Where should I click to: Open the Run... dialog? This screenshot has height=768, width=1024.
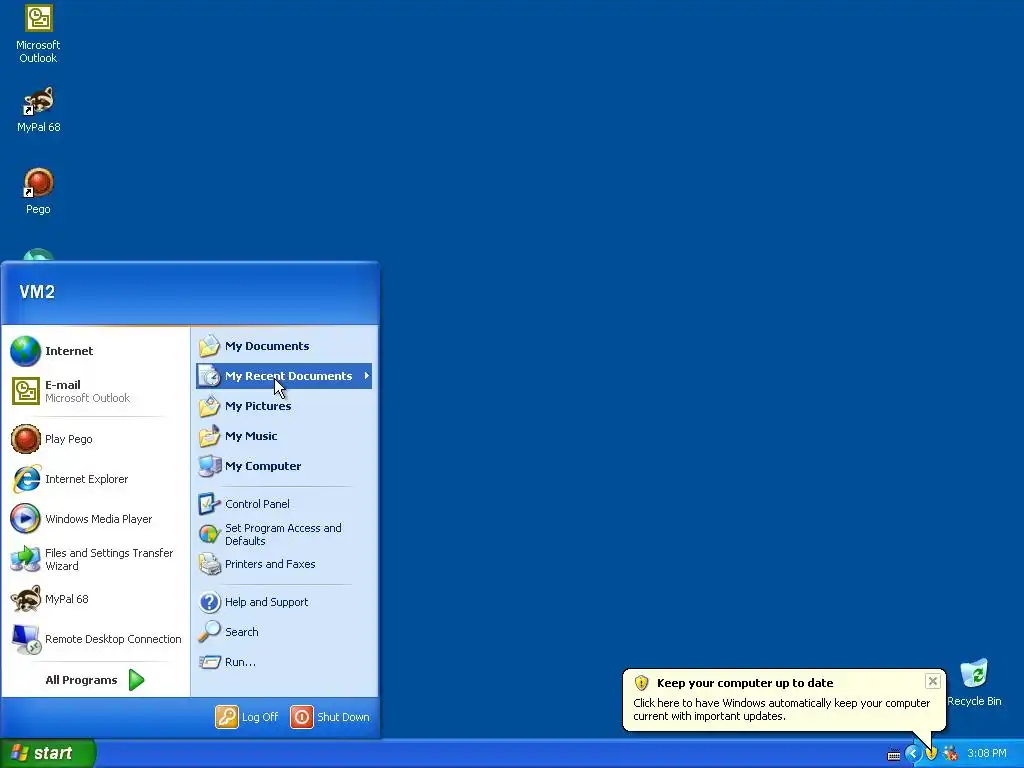(284, 662)
